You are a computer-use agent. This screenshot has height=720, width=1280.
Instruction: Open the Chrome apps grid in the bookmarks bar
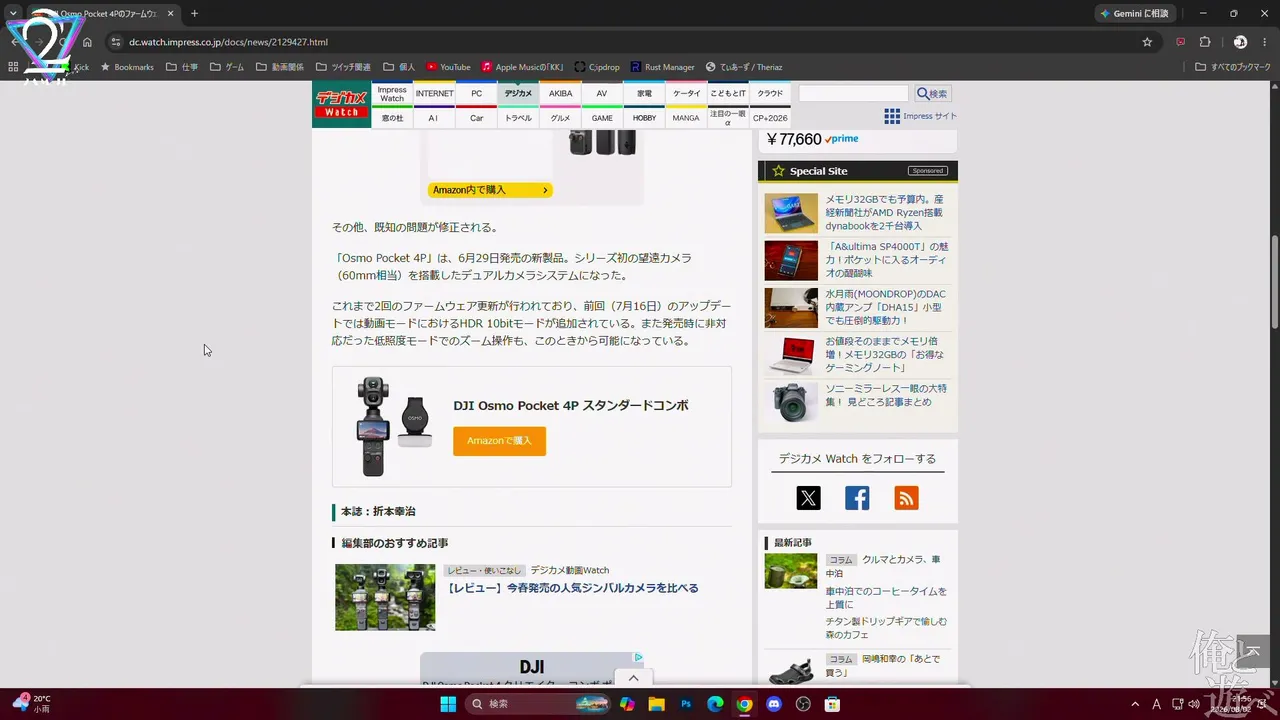[x=13, y=67]
